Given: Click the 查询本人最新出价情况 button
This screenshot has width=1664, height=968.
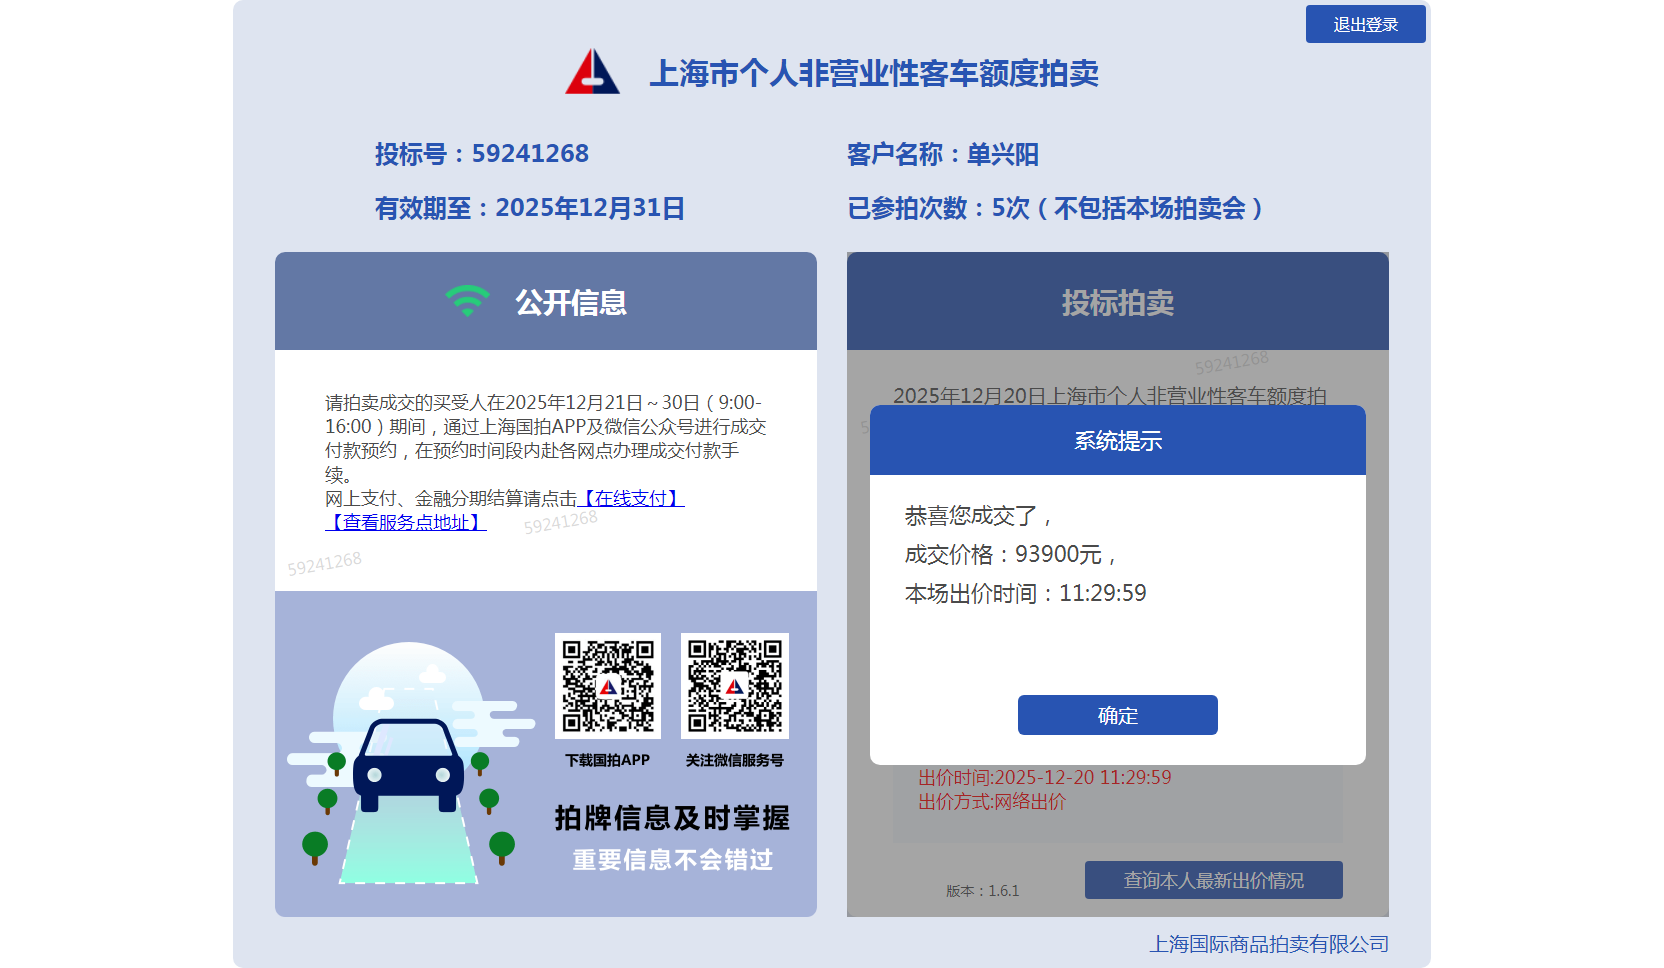Looking at the screenshot, I should (x=1213, y=880).
